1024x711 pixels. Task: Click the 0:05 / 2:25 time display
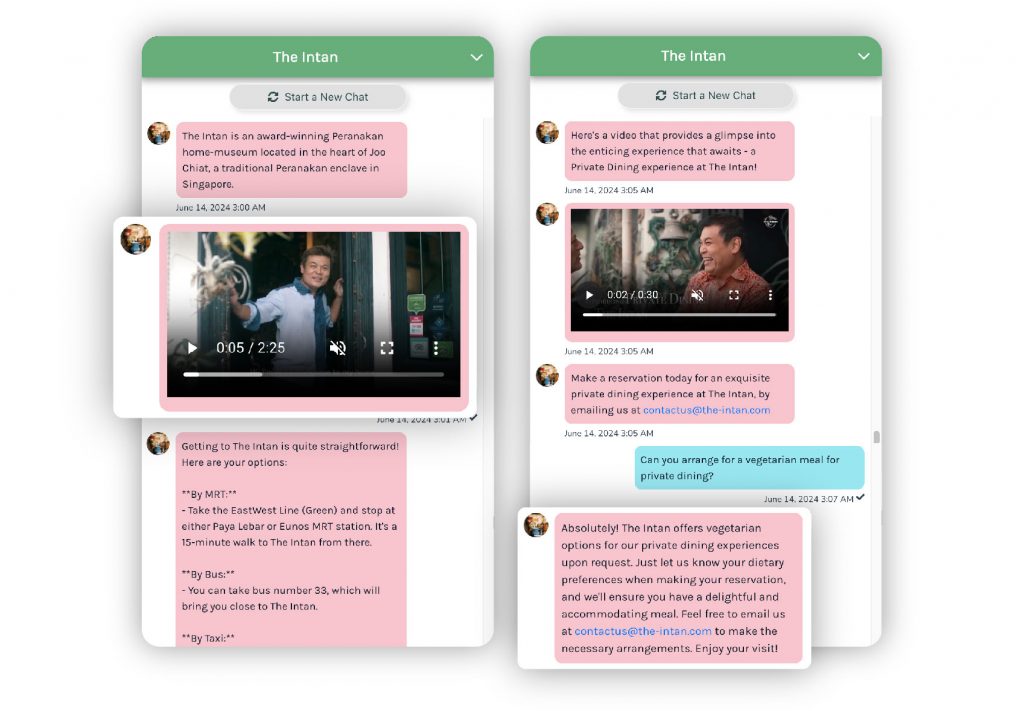coord(251,348)
